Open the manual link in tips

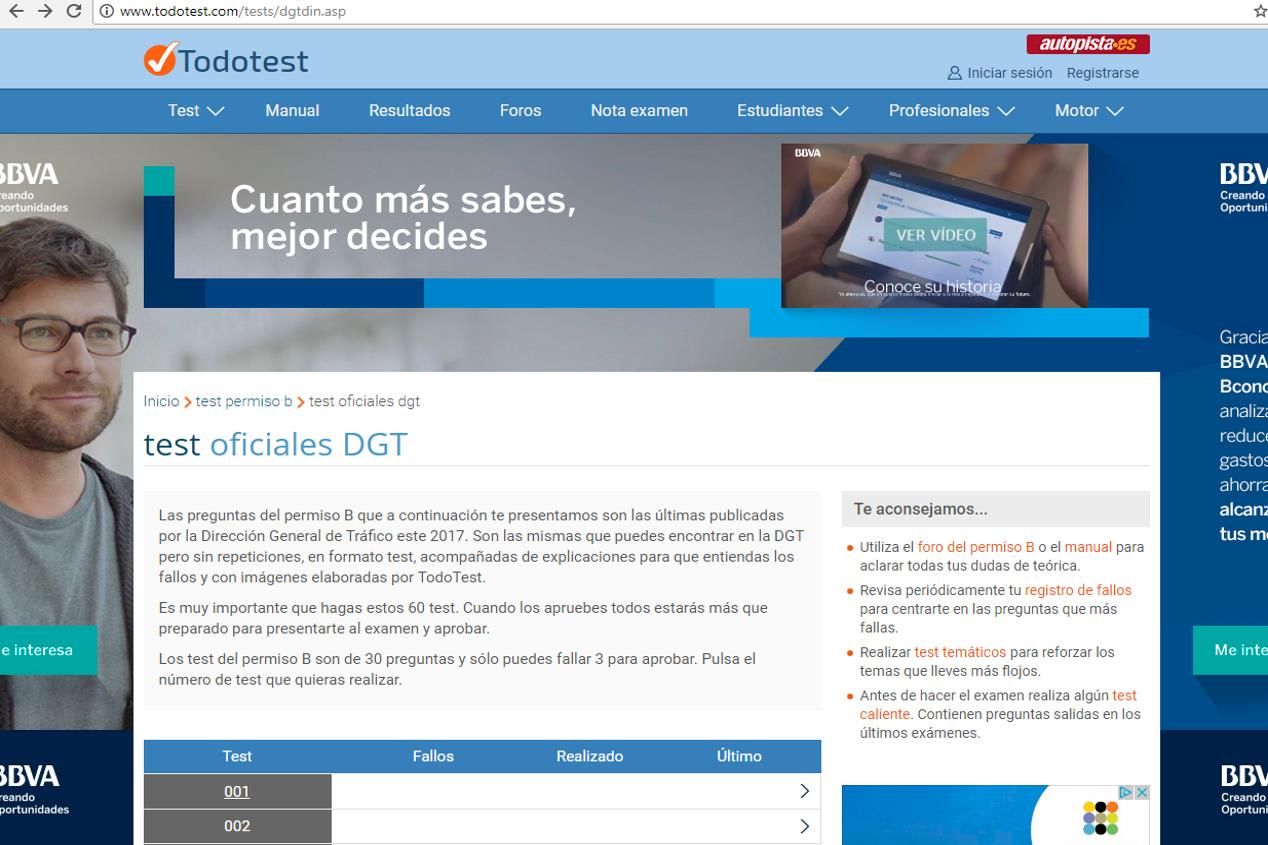pos(1088,547)
